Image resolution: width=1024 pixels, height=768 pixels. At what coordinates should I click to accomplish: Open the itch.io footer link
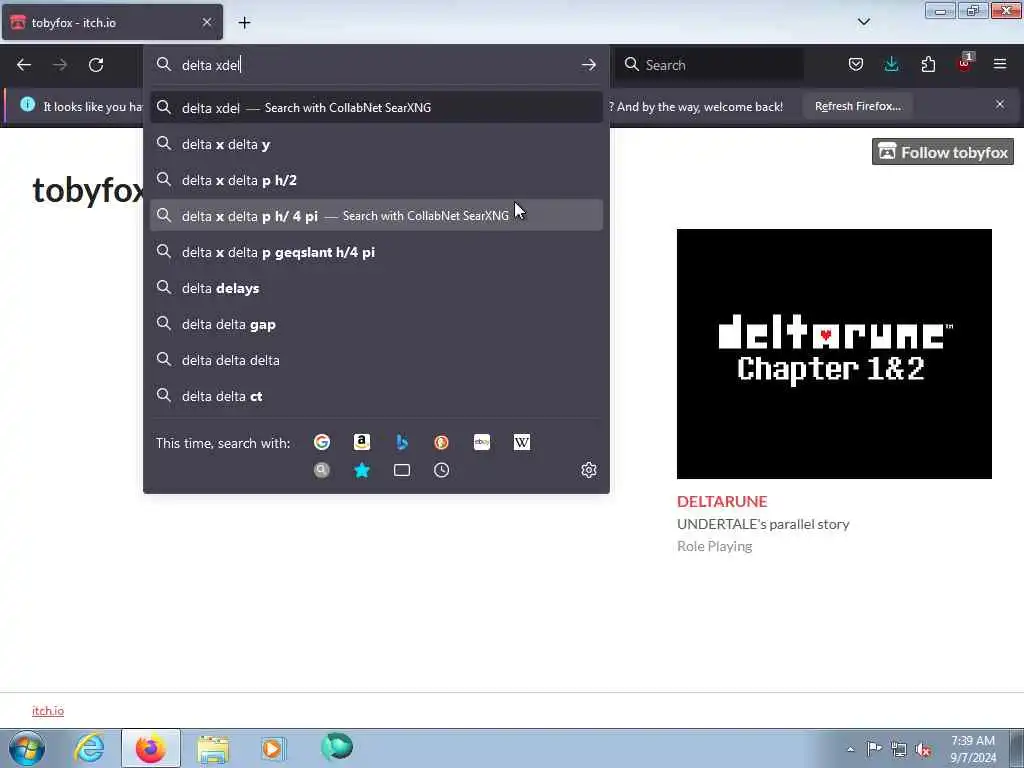(48, 711)
